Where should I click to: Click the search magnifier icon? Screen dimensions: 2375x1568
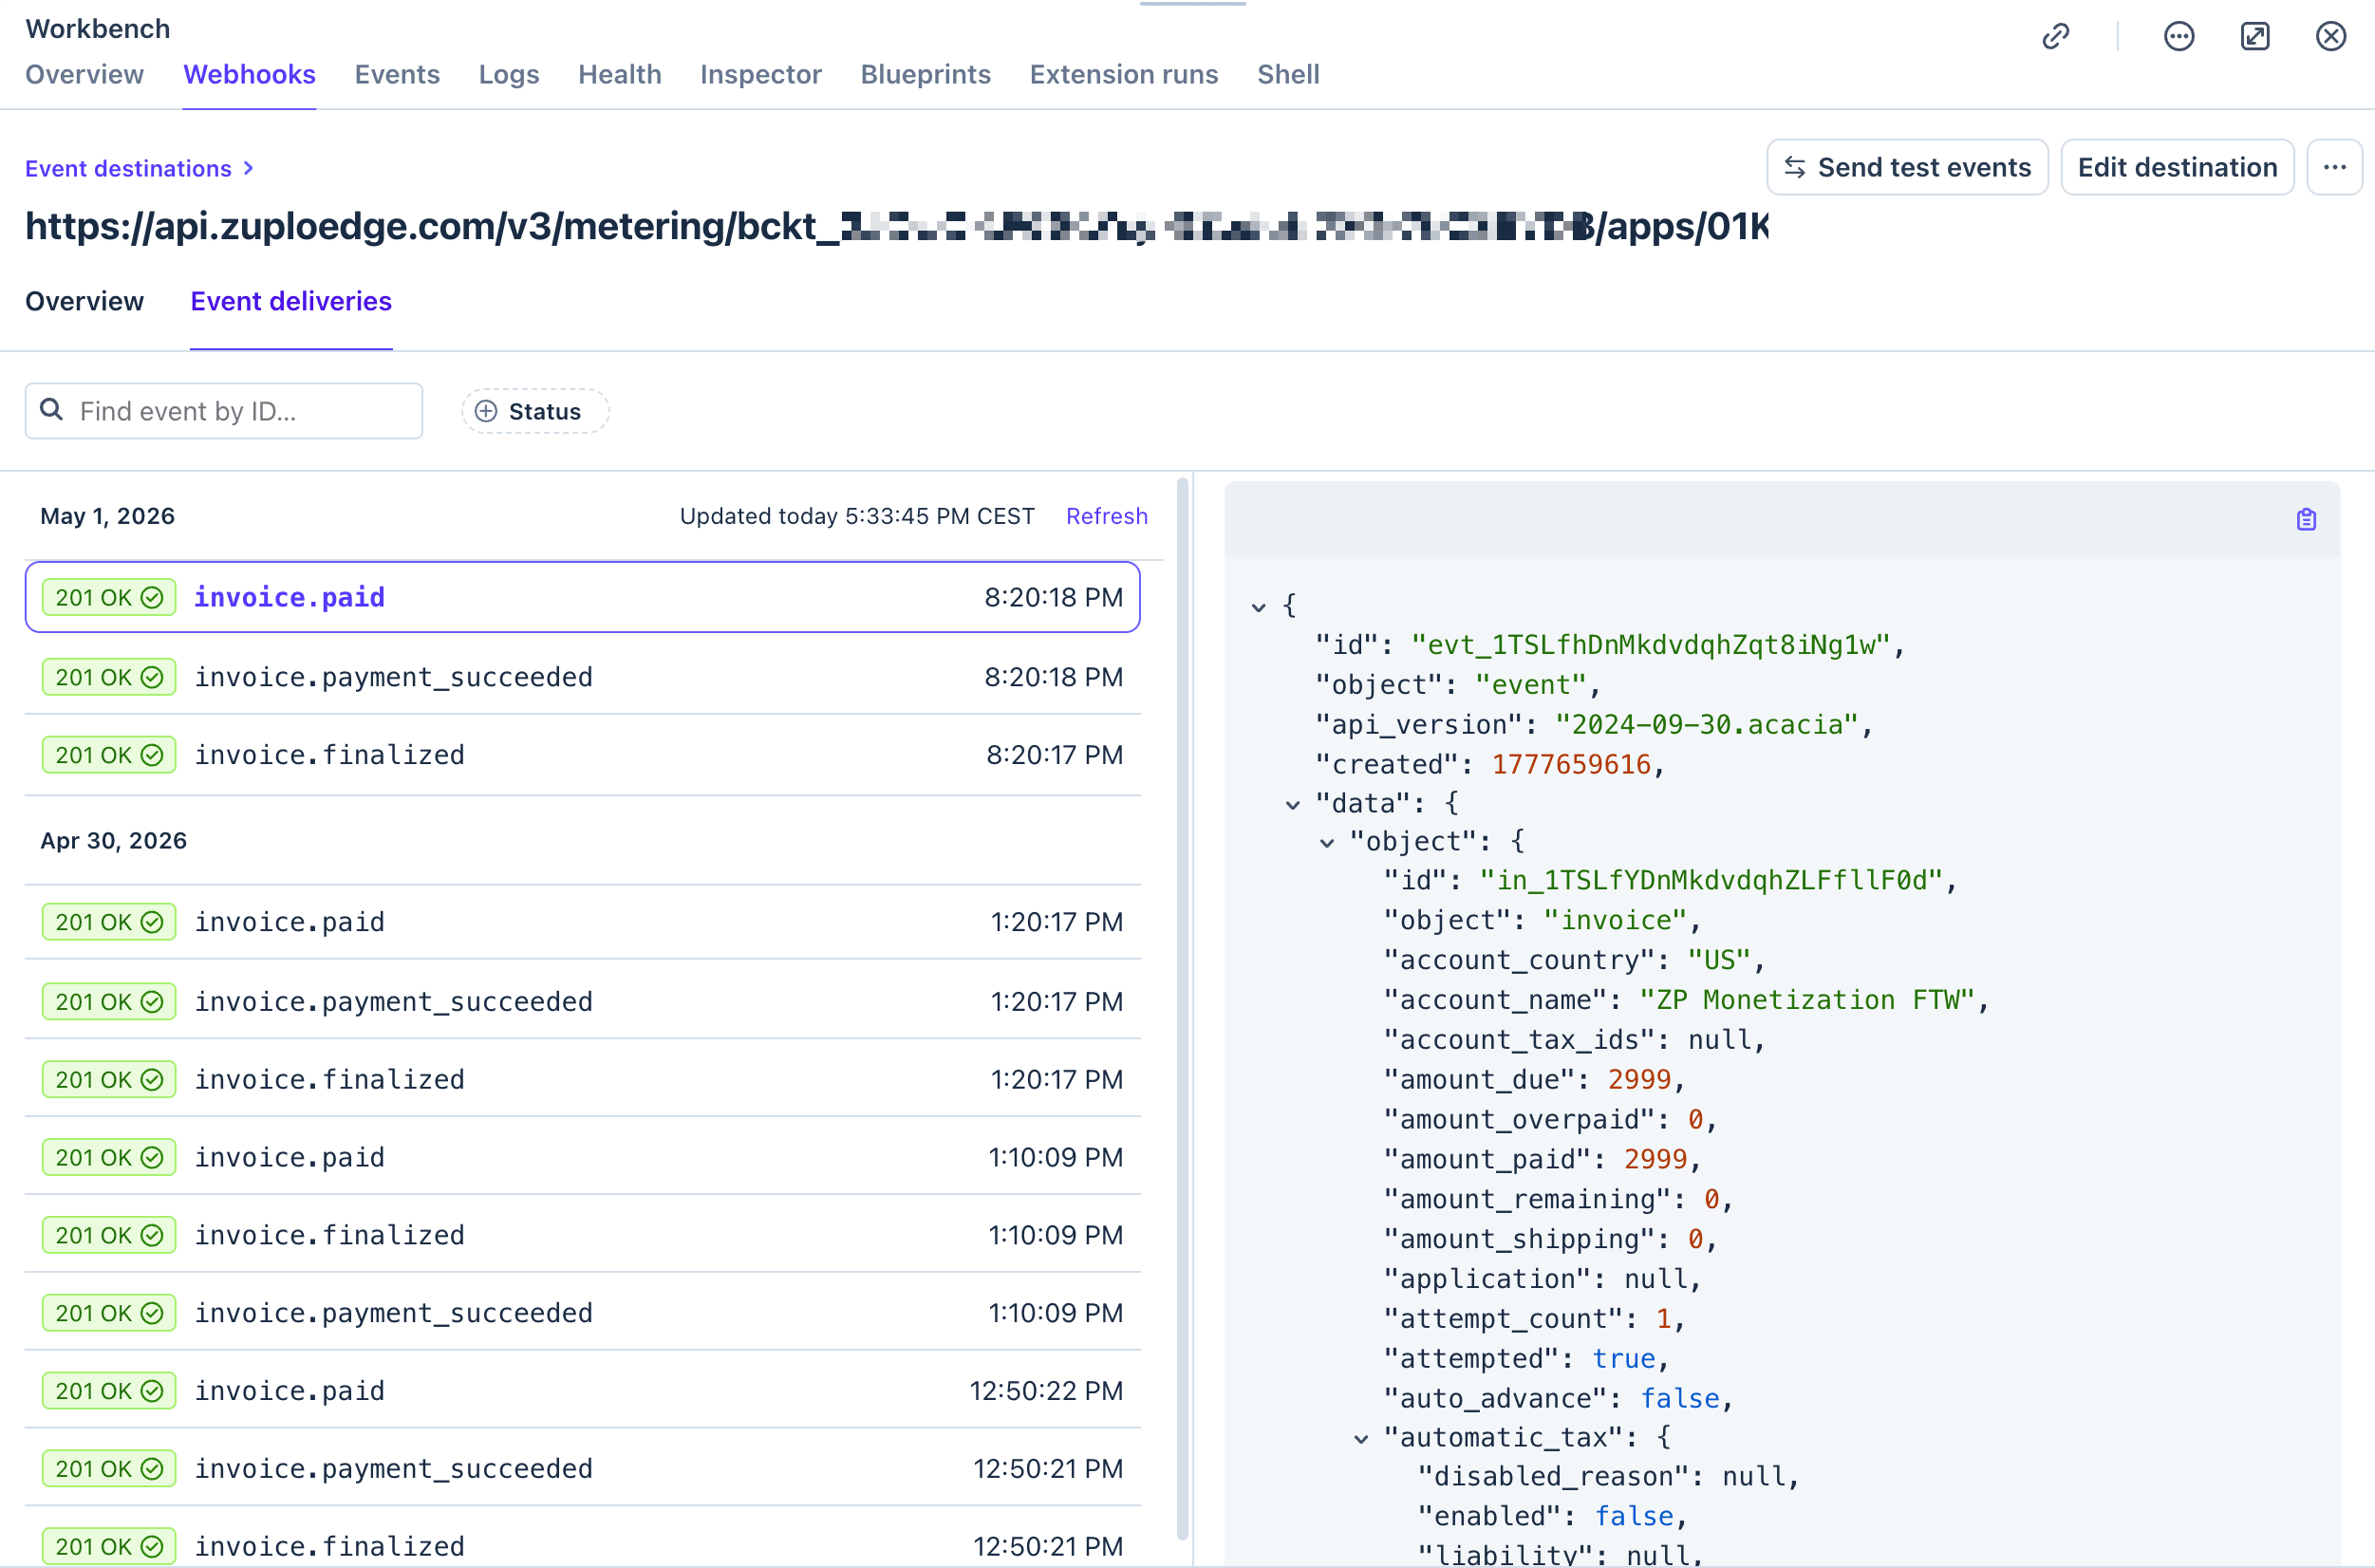point(52,410)
